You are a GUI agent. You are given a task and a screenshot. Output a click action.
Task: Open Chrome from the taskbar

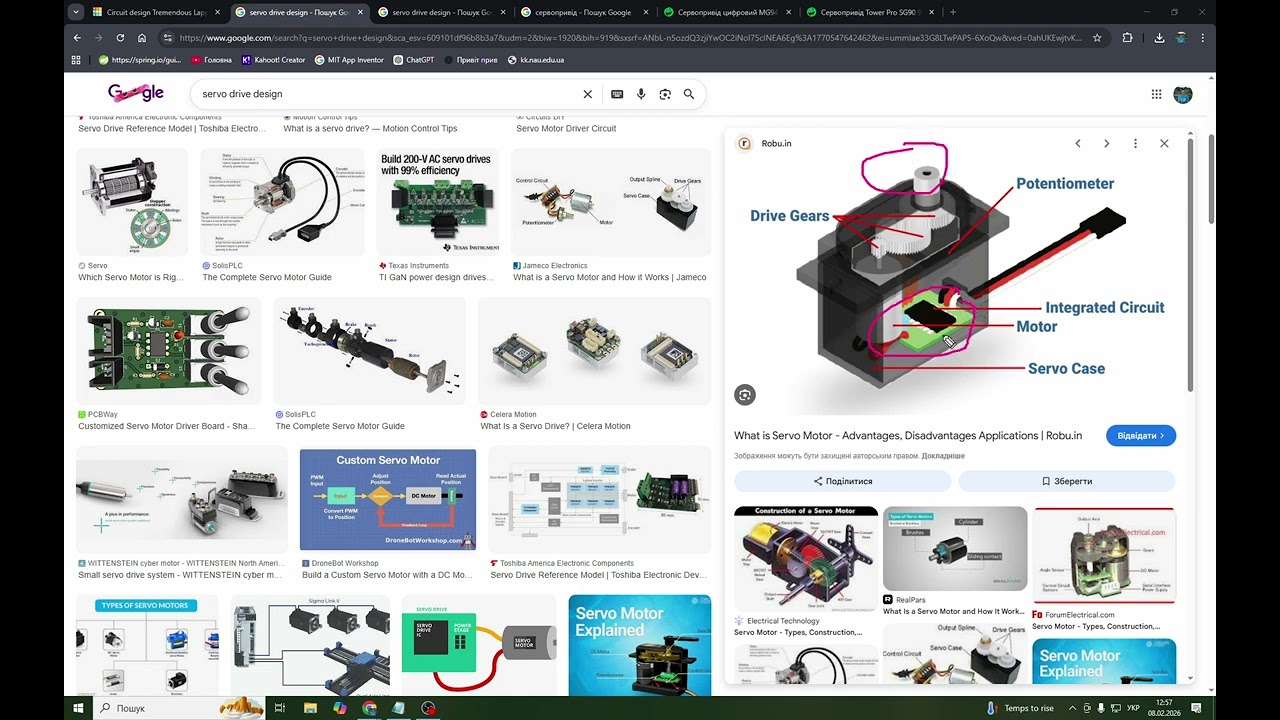(370, 708)
